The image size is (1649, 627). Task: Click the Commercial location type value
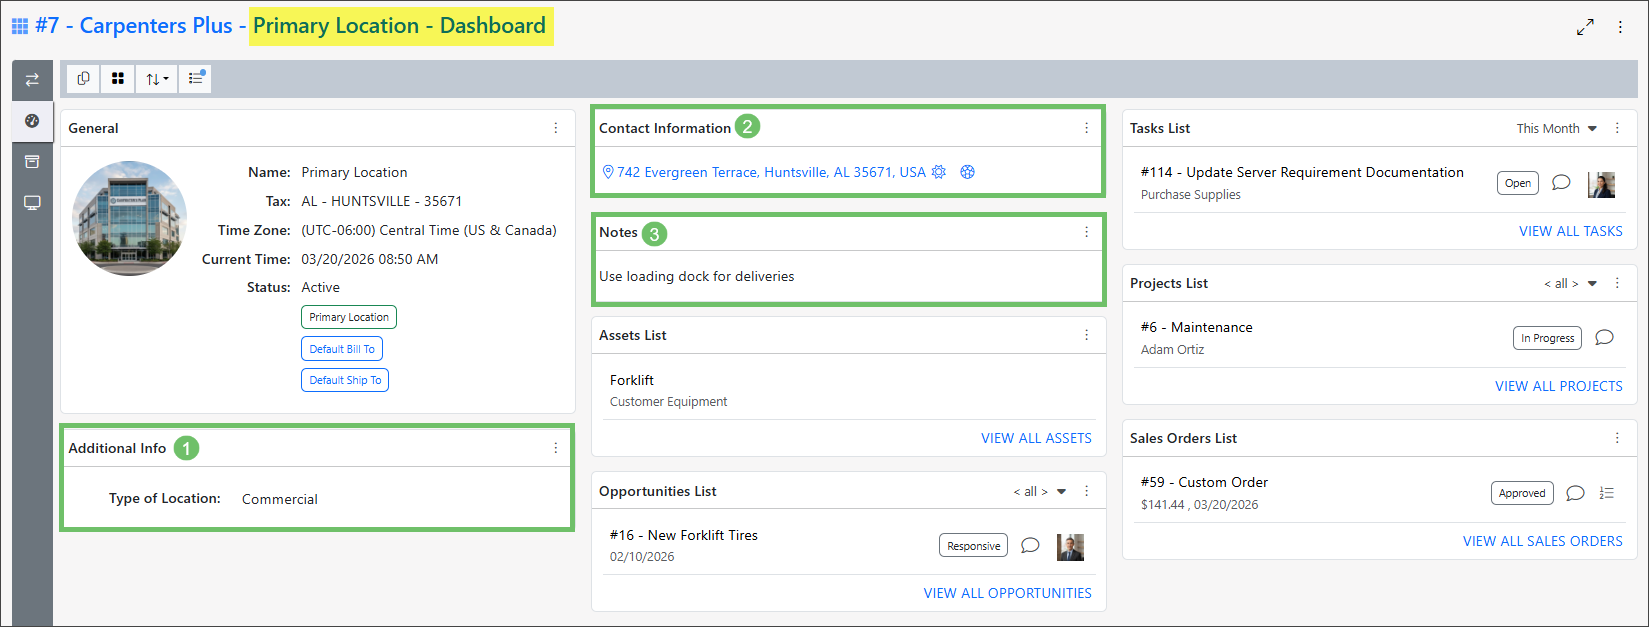tap(280, 499)
